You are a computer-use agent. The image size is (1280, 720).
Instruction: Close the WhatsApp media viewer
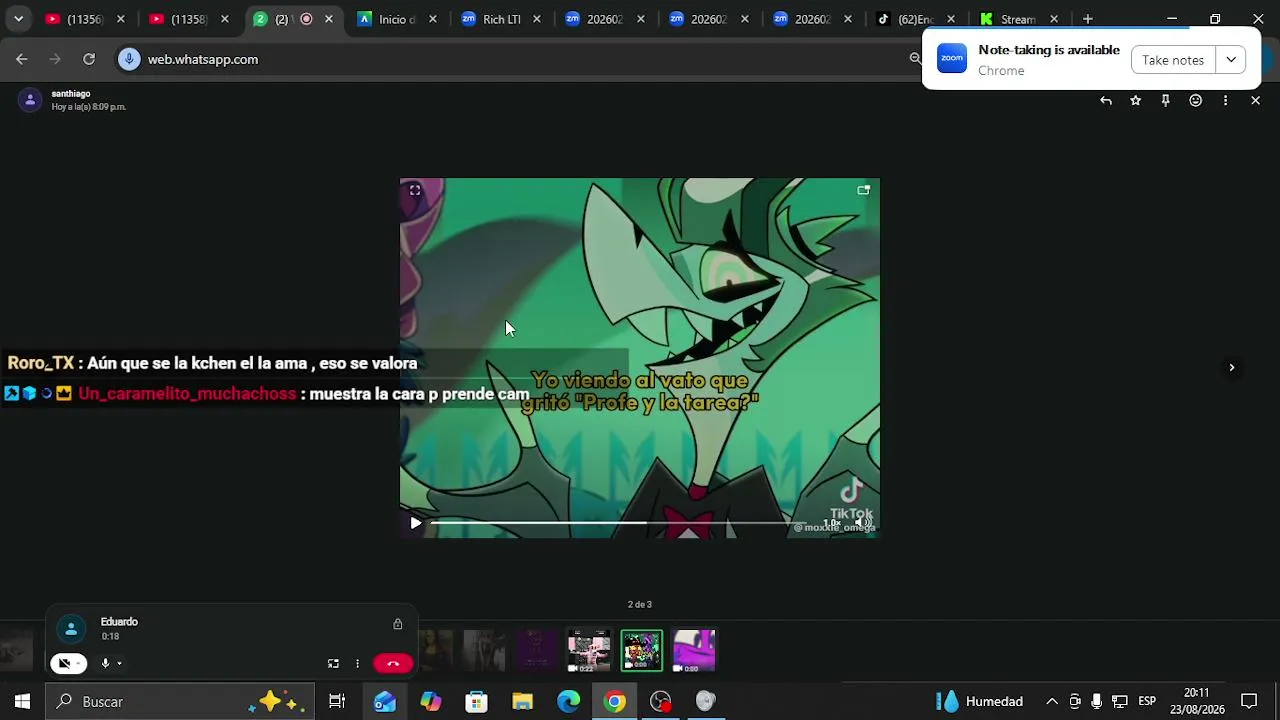click(x=1255, y=101)
